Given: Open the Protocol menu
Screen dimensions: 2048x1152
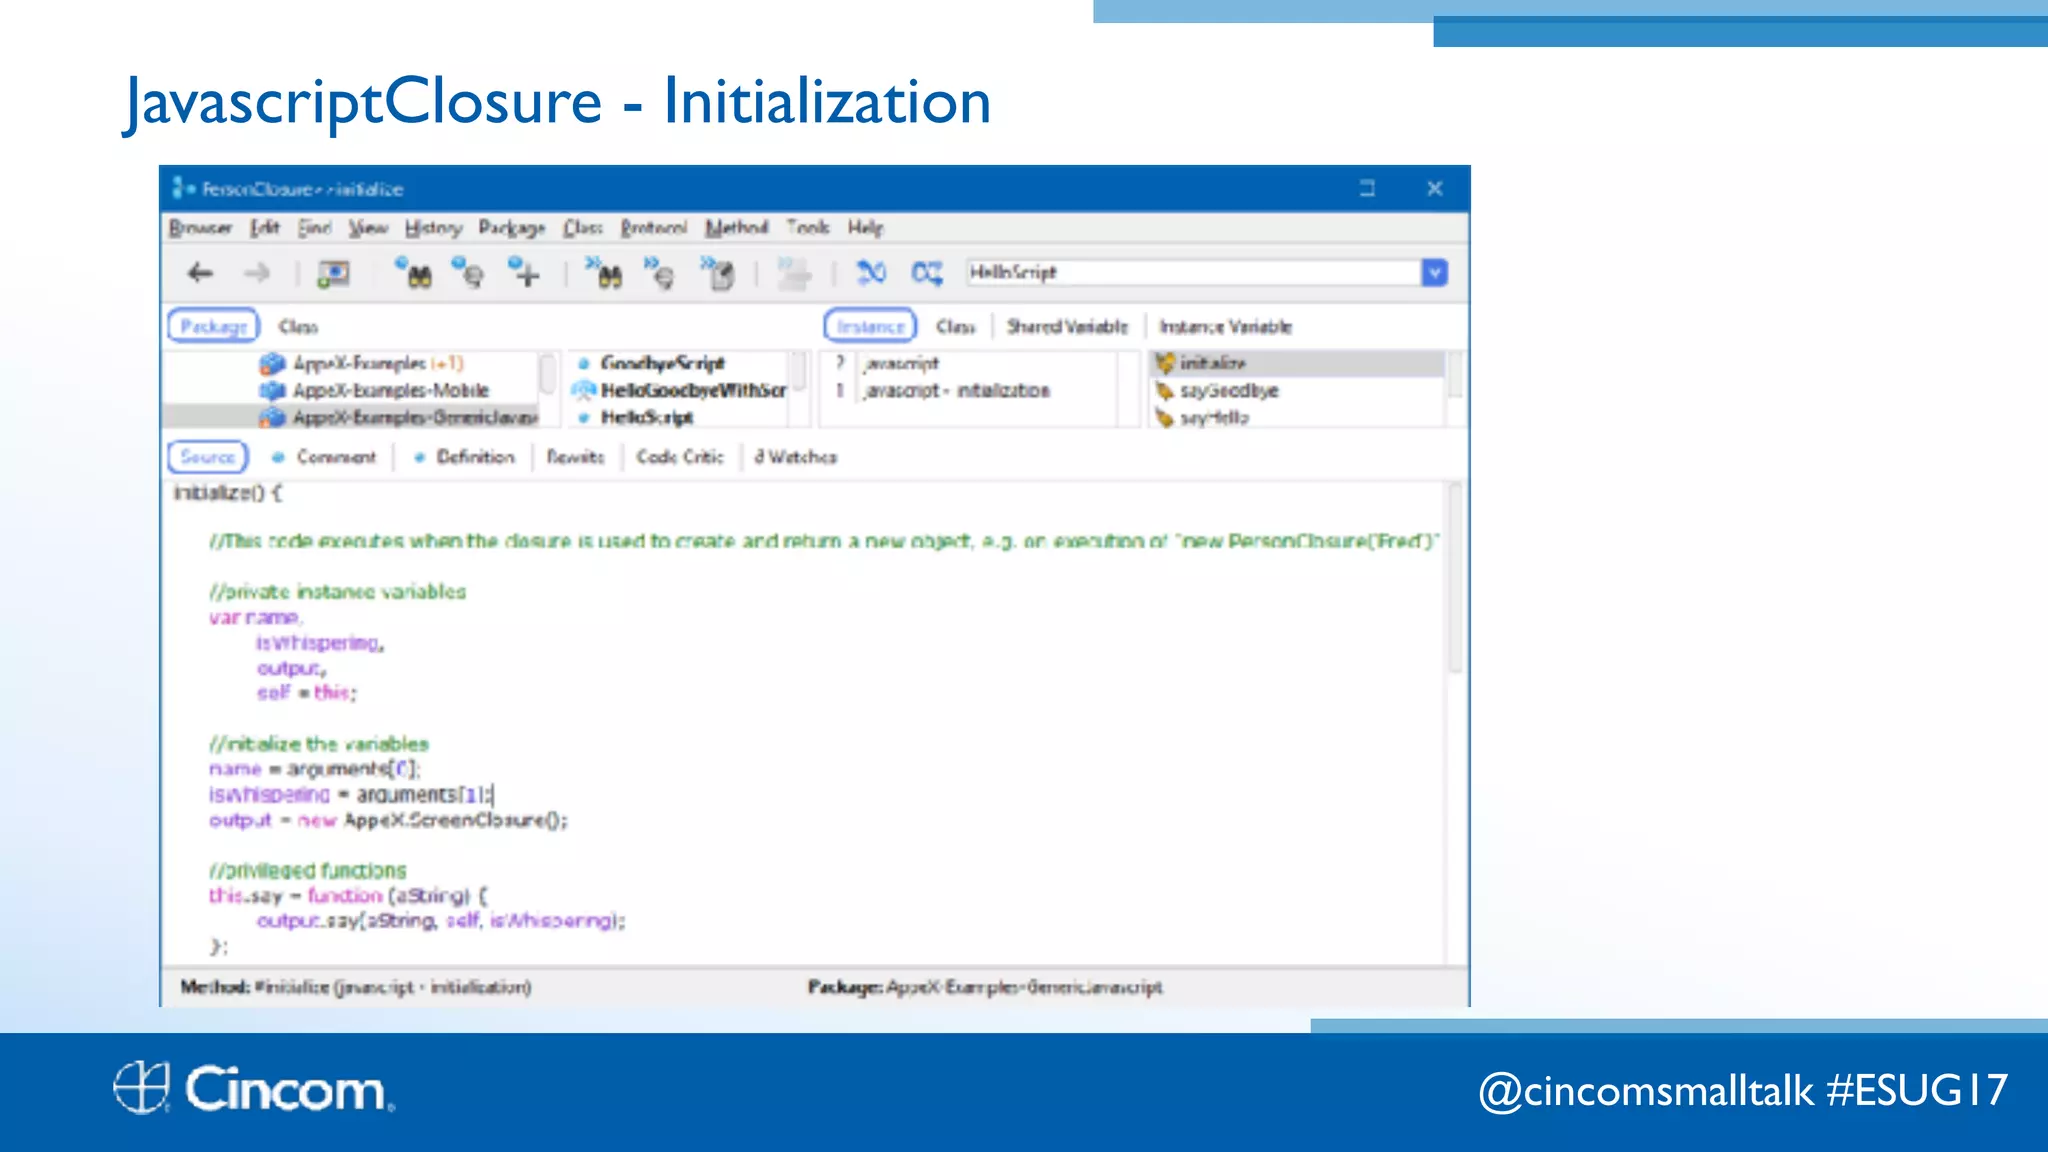Looking at the screenshot, I should (654, 228).
